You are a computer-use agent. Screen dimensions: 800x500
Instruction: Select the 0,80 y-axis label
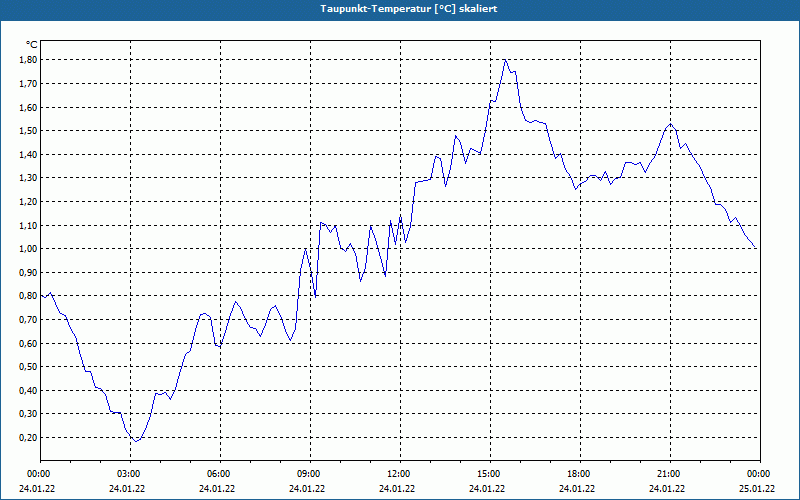coord(28,296)
